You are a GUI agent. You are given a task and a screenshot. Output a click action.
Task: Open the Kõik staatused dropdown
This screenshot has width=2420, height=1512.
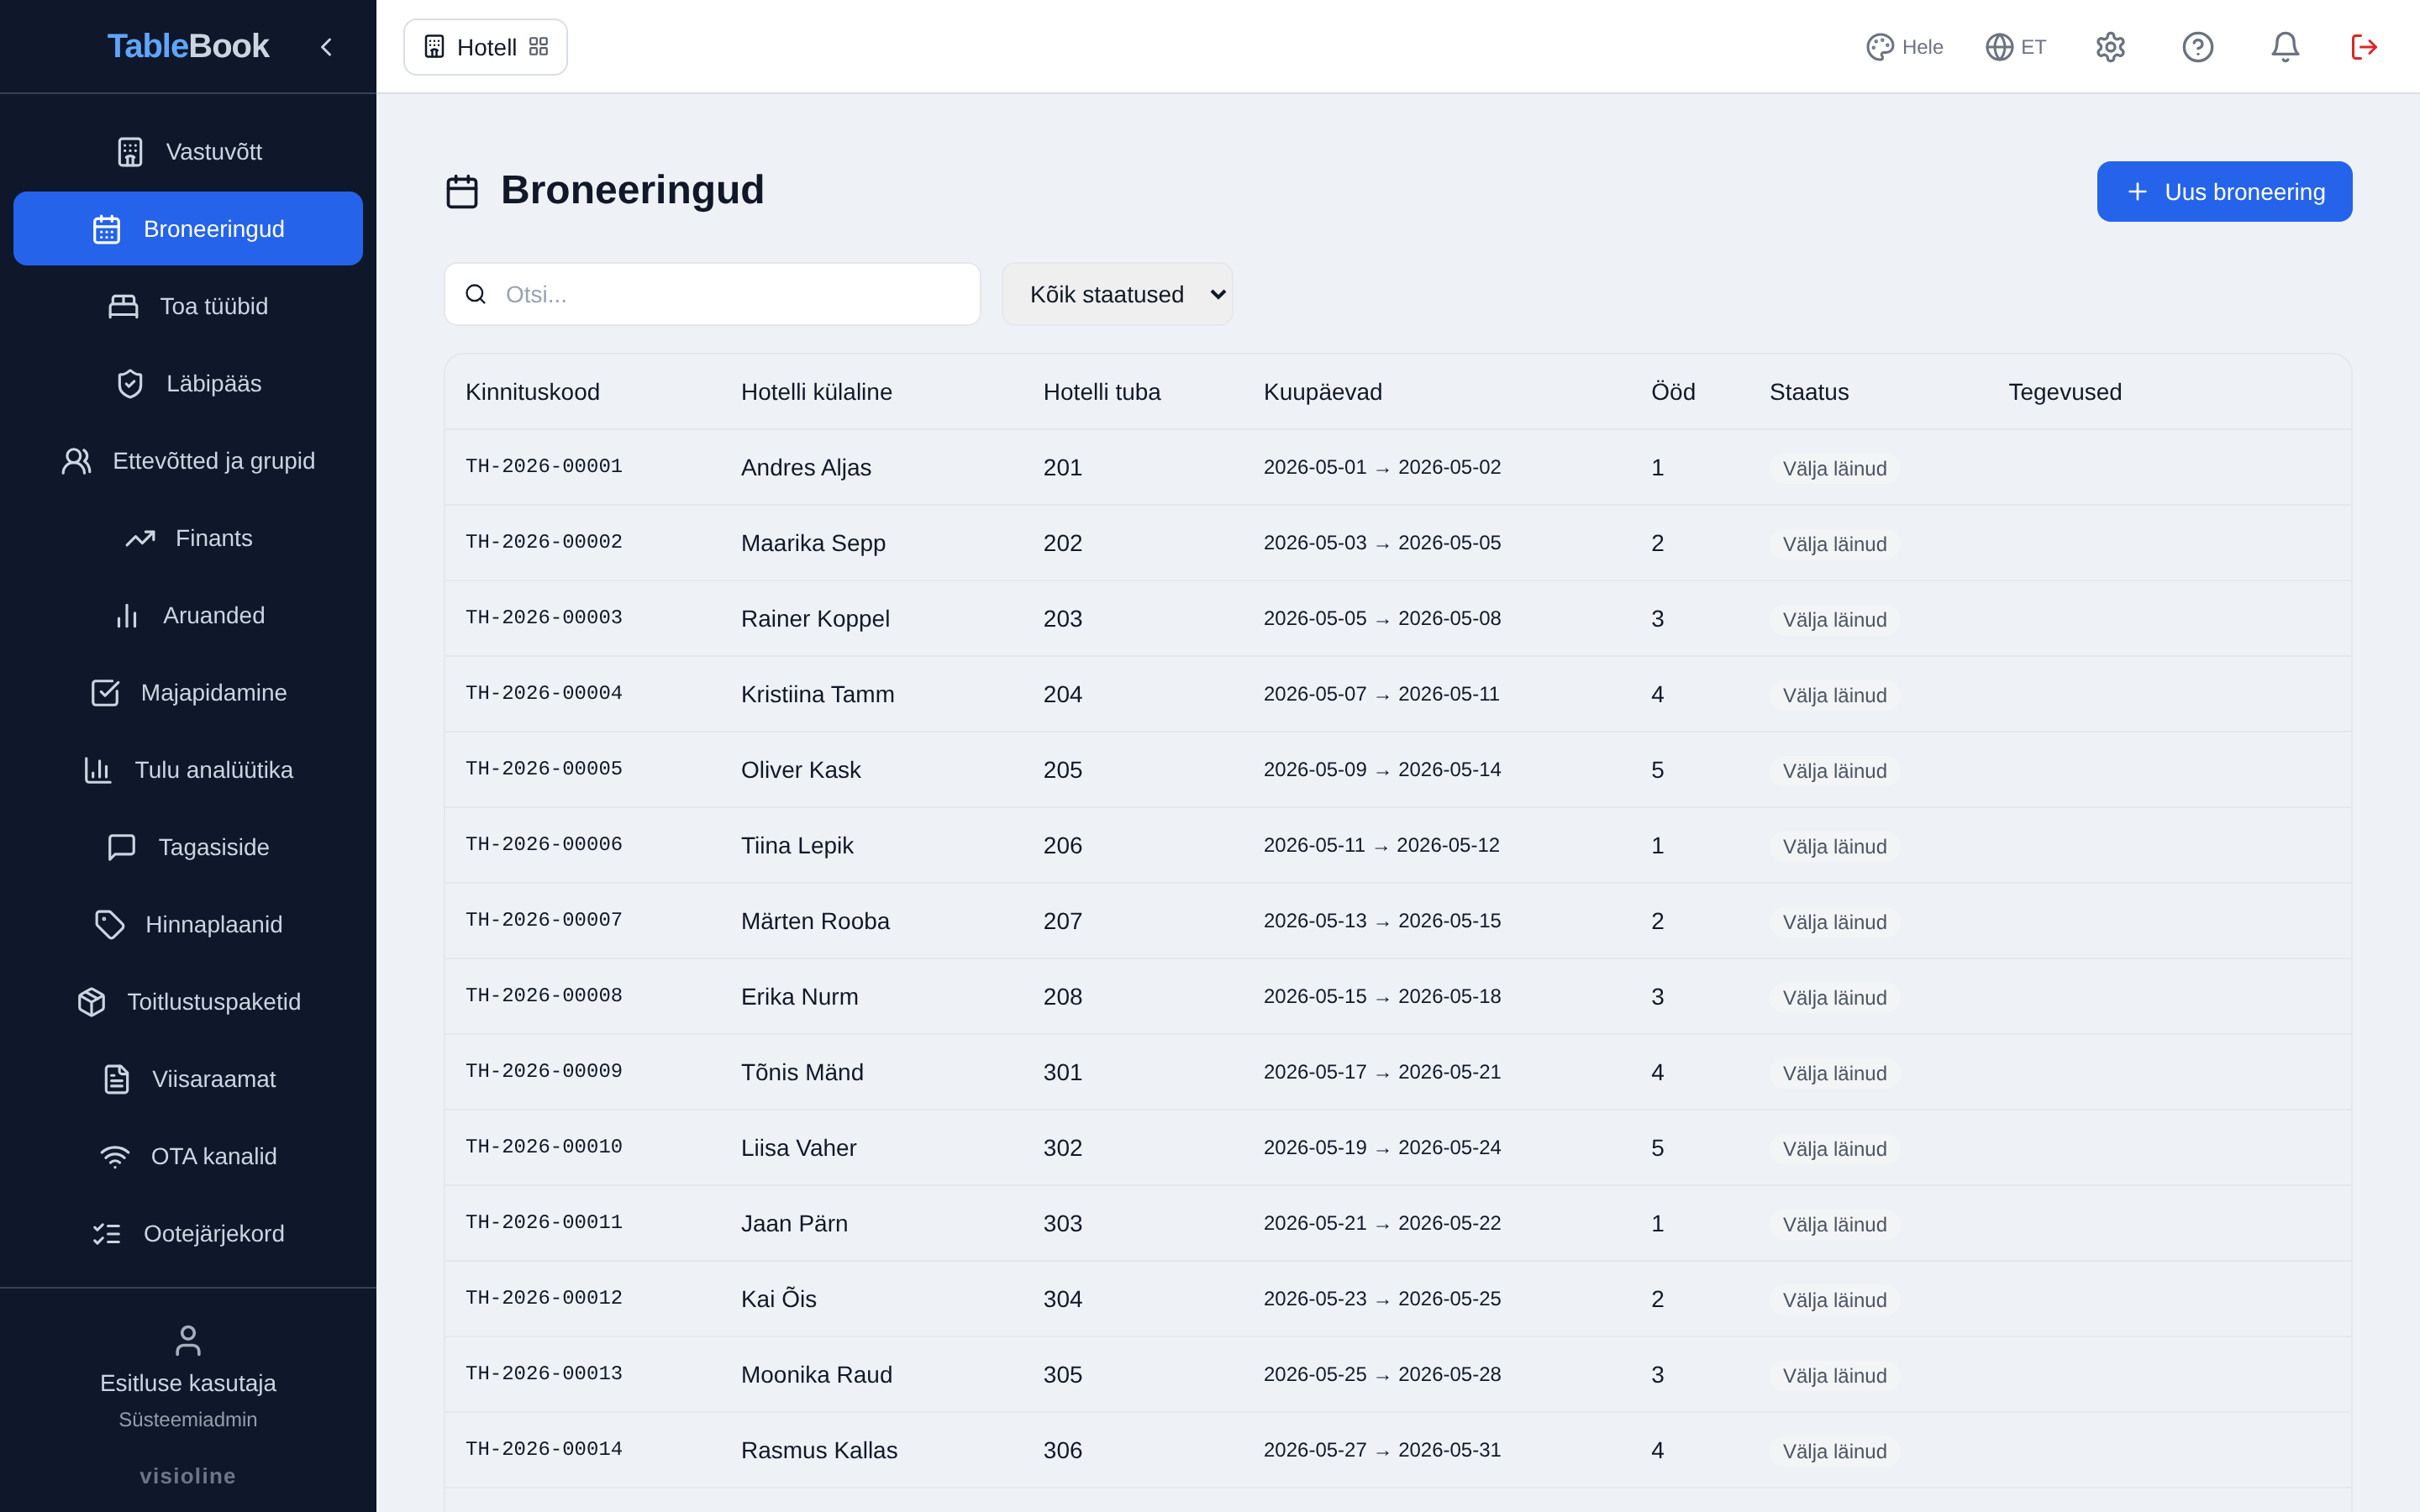click(x=1117, y=294)
